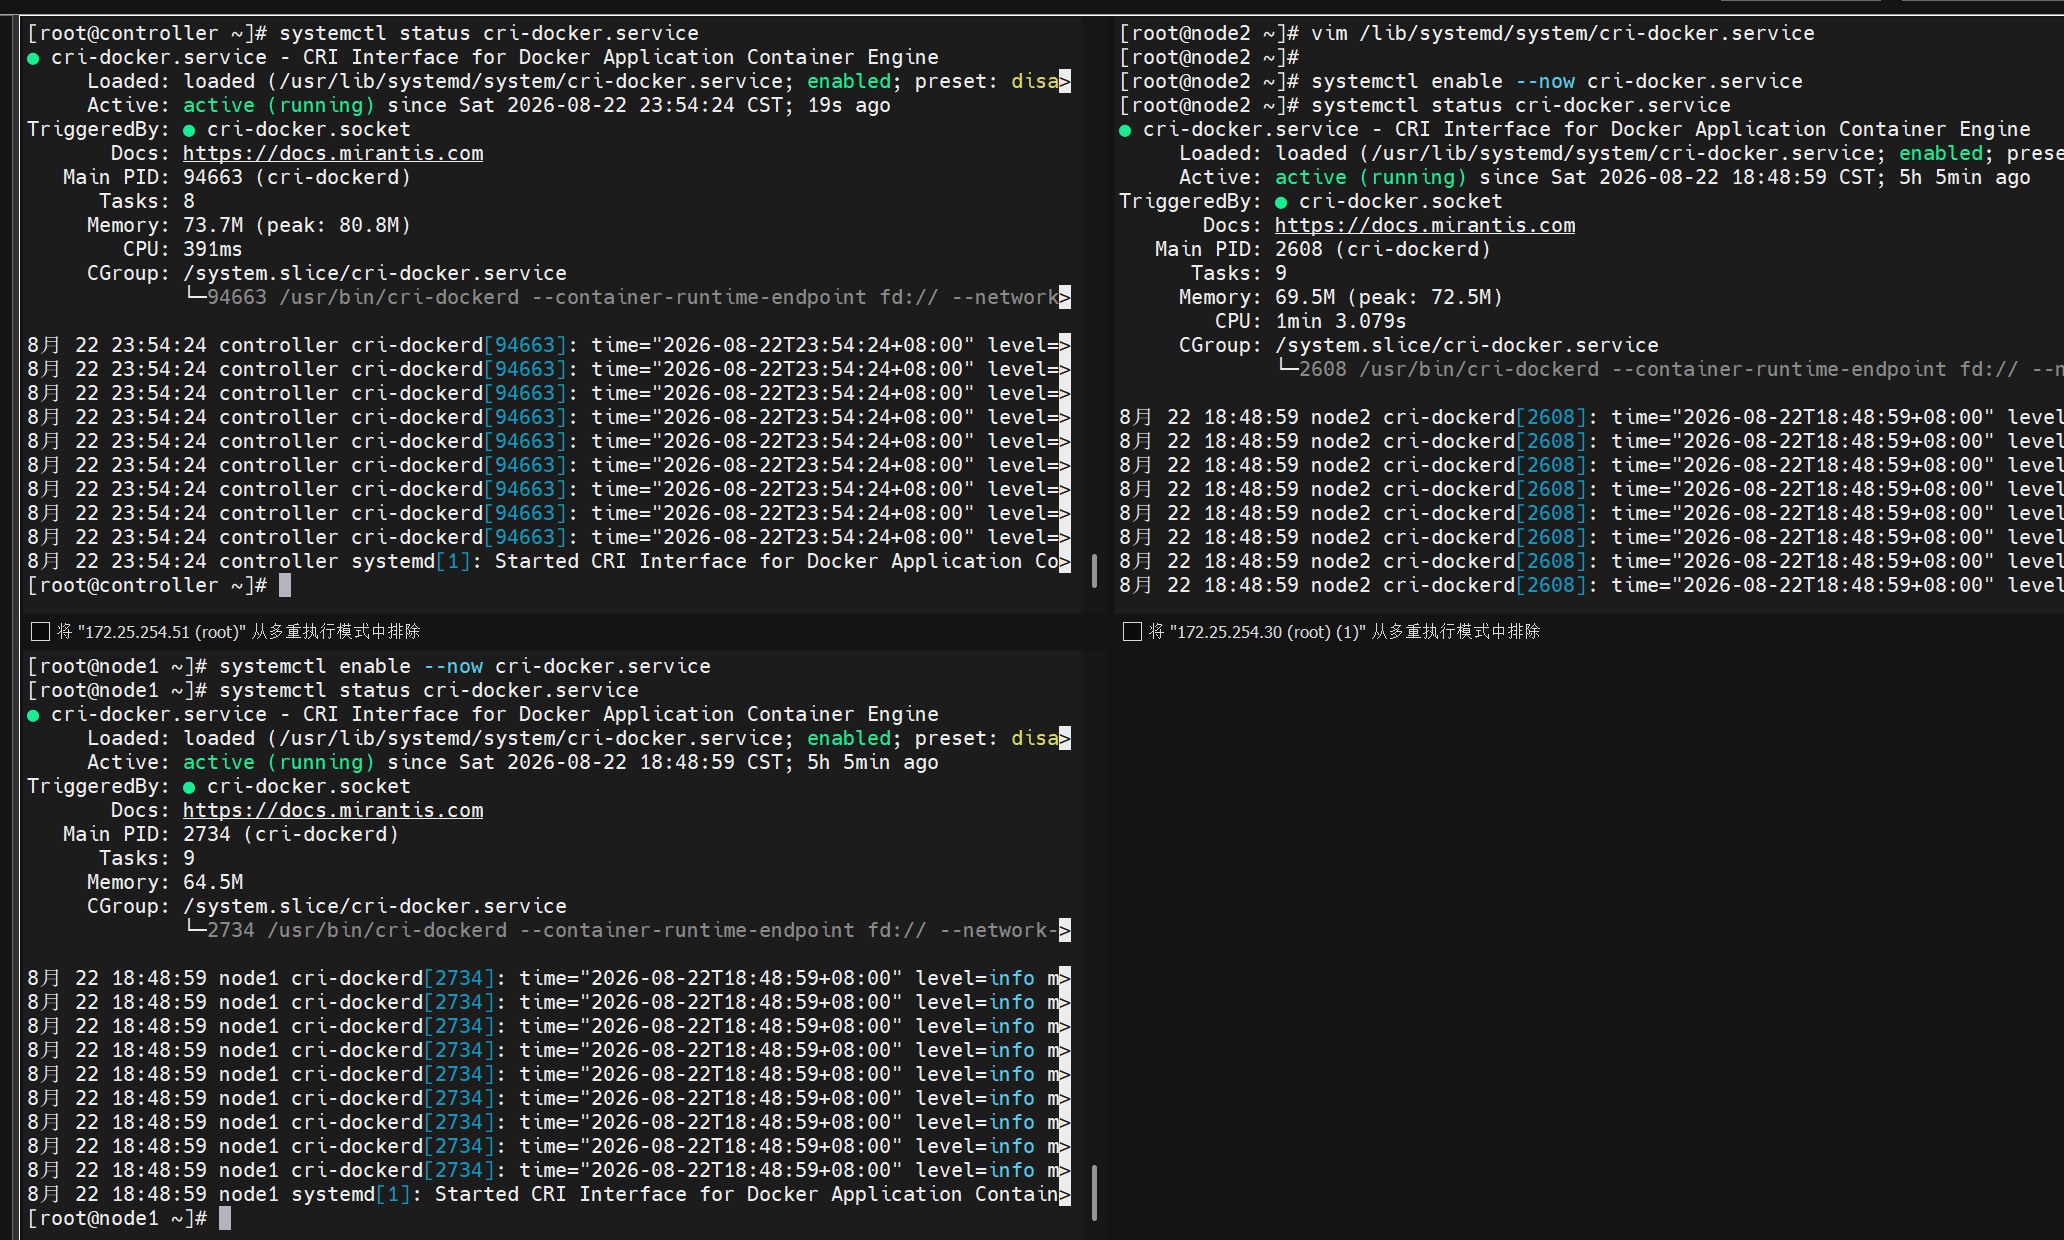Click CPU value "1min 3.079s"
This screenshot has height=1240, width=2064.
(x=1341, y=321)
